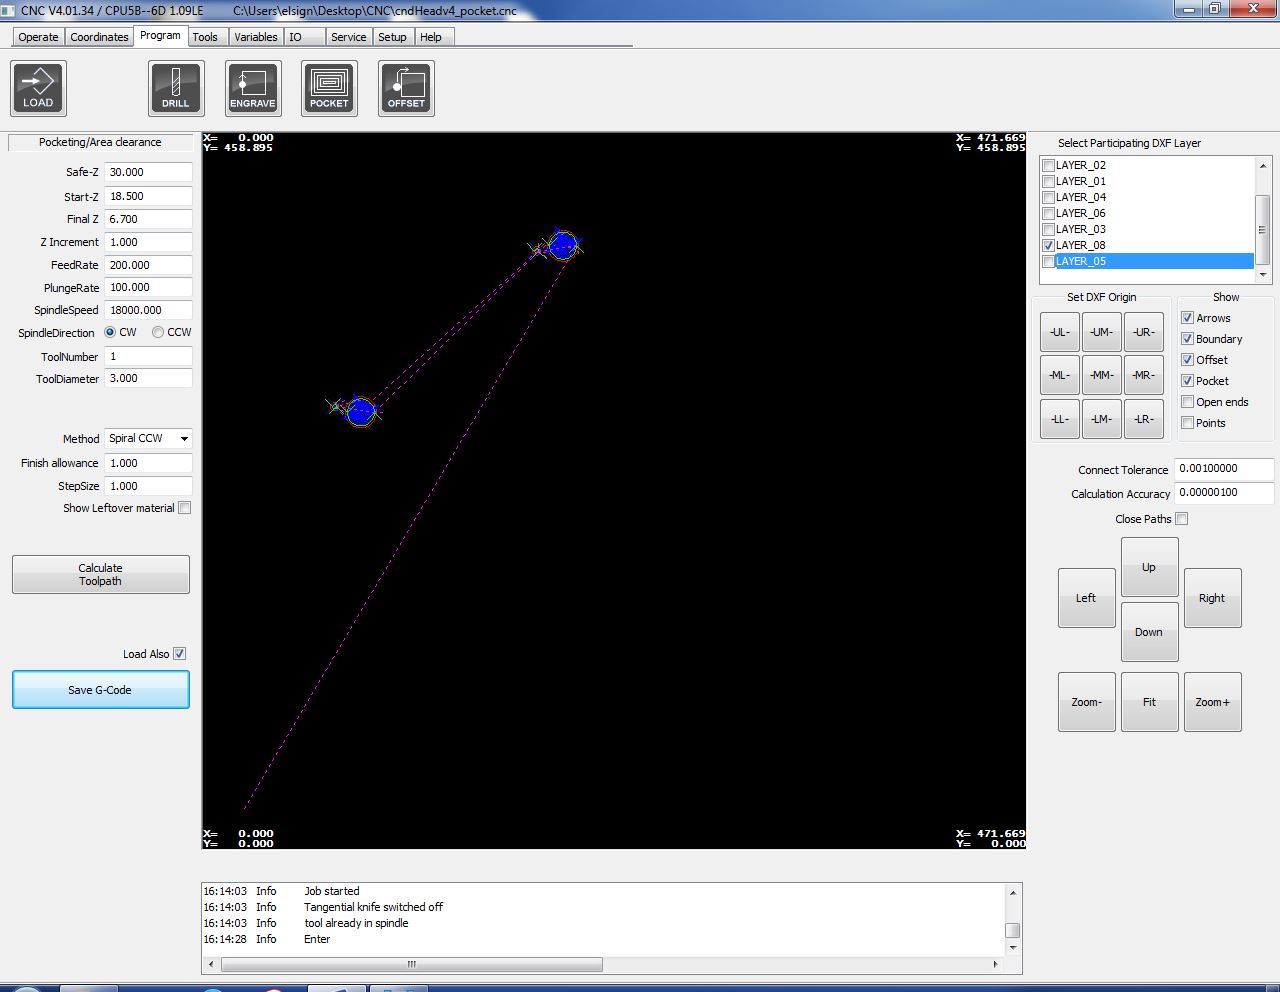The height and width of the screenshot is (992, 1280).
Task: Enable Show Leftover material checkbox
Action: click(x=184, y=508)
